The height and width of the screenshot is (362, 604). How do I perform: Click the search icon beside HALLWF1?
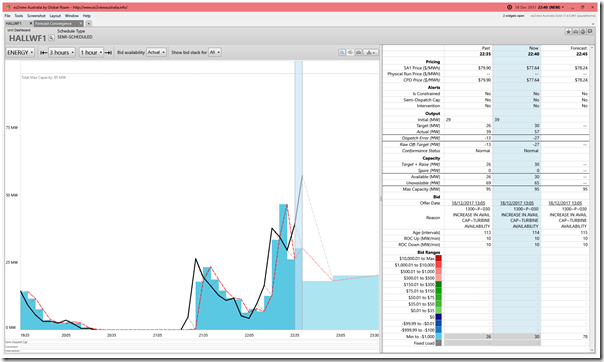pyautogui.click(x=51, y=38)
